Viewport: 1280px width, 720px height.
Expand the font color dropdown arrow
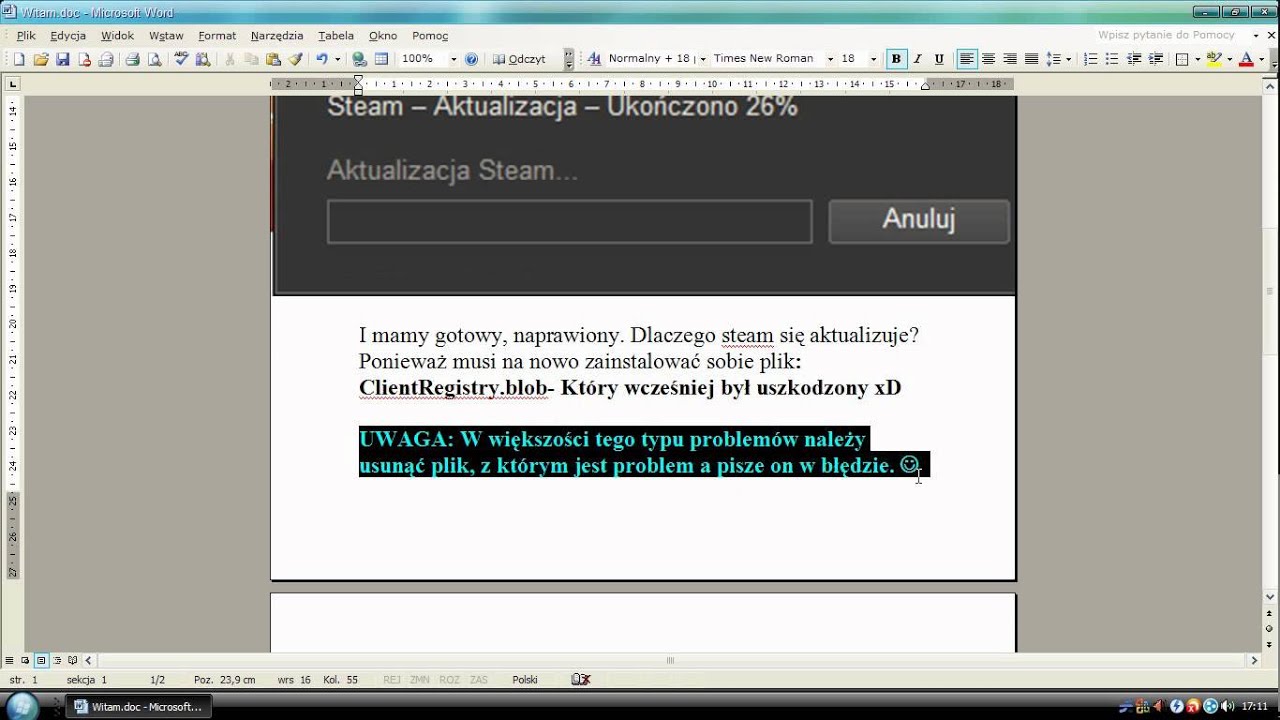(x=1262, y=59)
